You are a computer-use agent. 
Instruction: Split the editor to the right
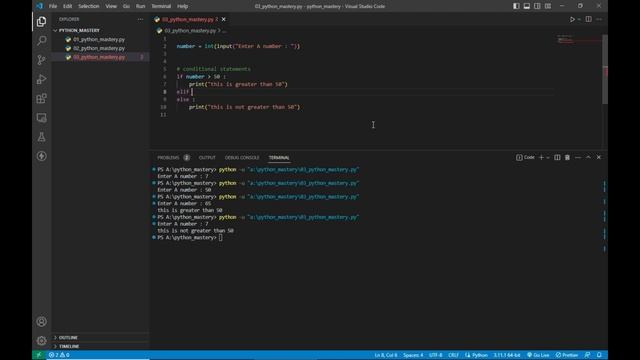589,19
